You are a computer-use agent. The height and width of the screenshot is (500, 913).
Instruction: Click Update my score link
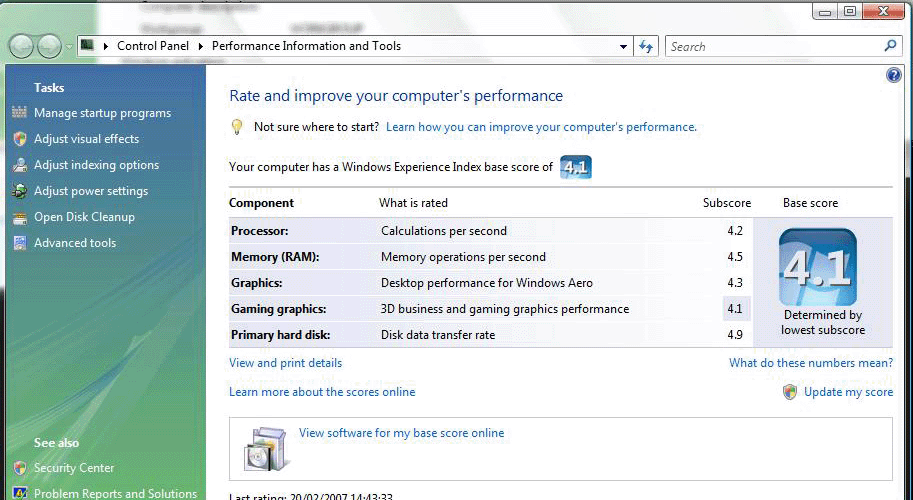pos(848,392)
